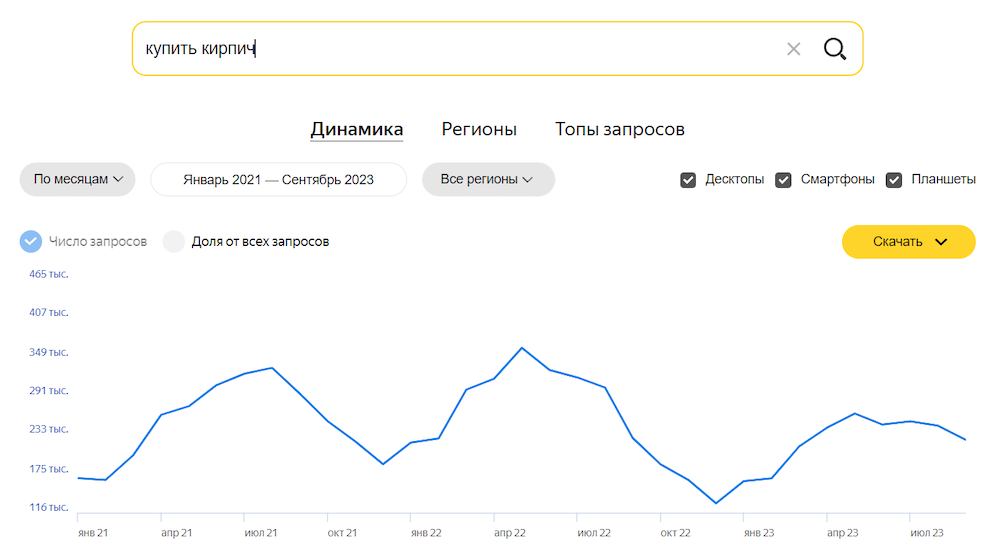Open the 'Январь 2021 — Сентябрь 2023' date range picker
This screenshot has width=1000, height=556.
[278, 180]
